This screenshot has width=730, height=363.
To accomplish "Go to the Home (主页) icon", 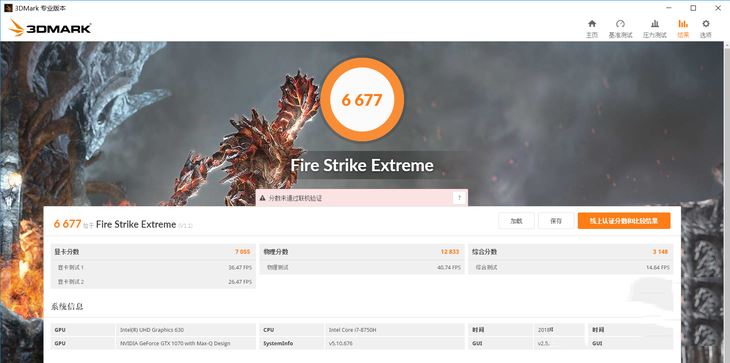I will 592,24.
